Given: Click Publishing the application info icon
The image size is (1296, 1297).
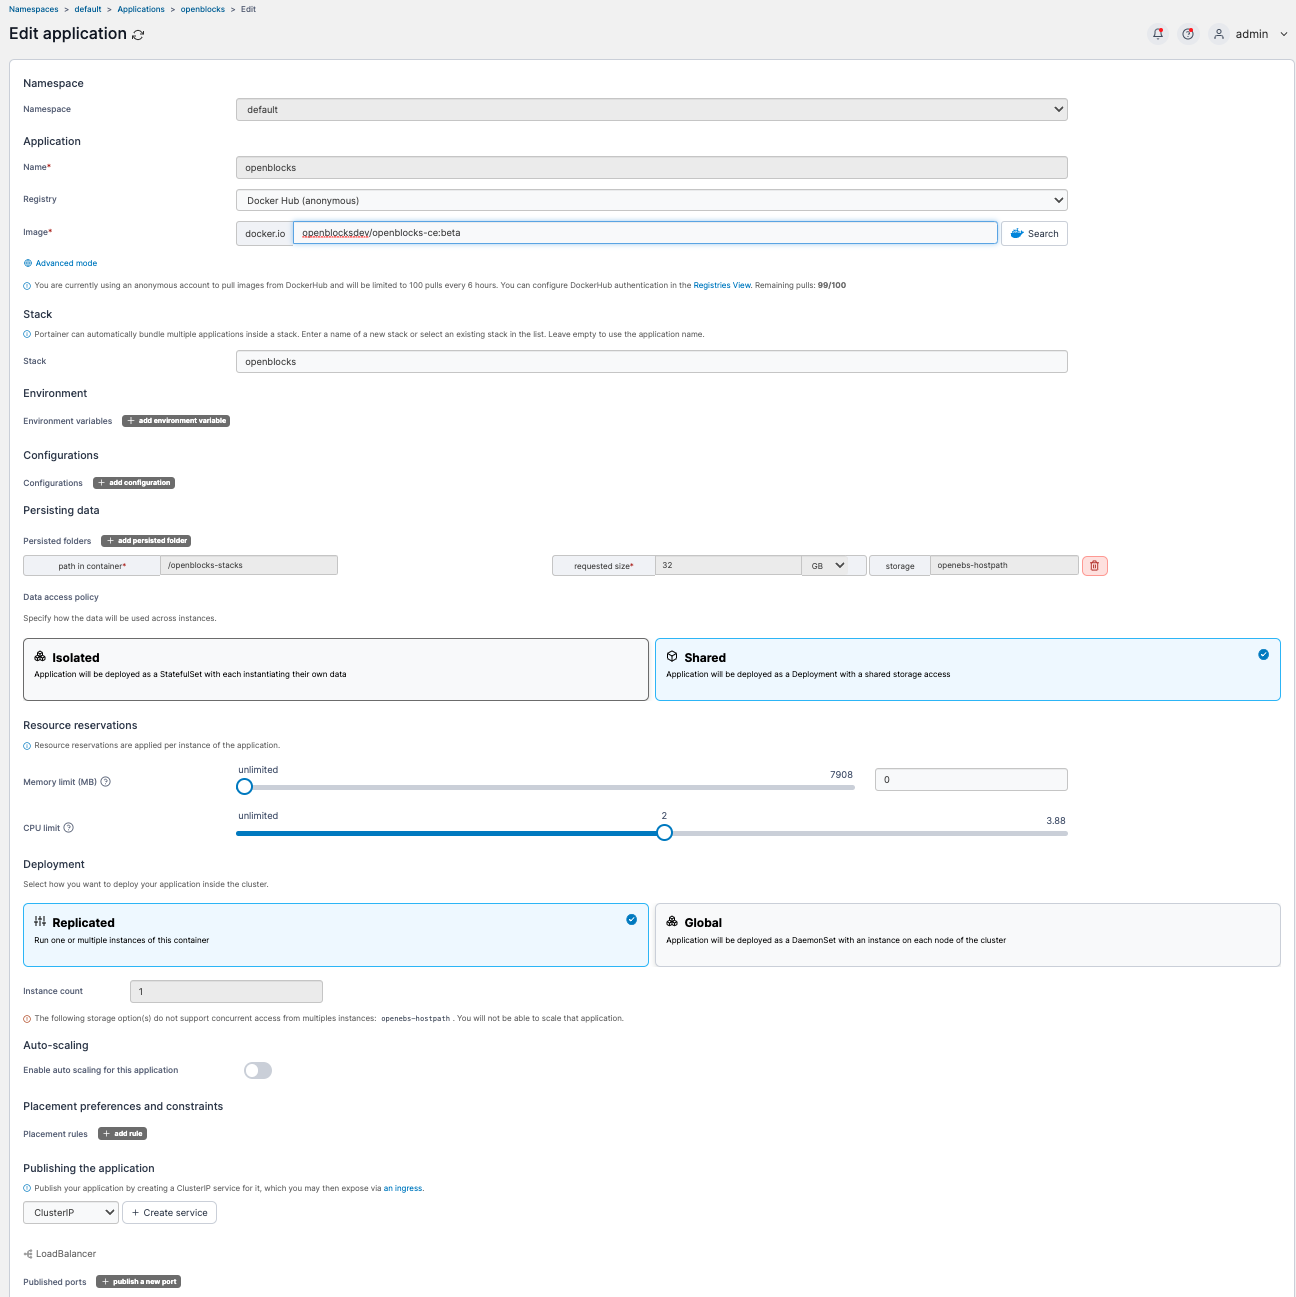Looking at the screenshot, I should click(27, 1189).
